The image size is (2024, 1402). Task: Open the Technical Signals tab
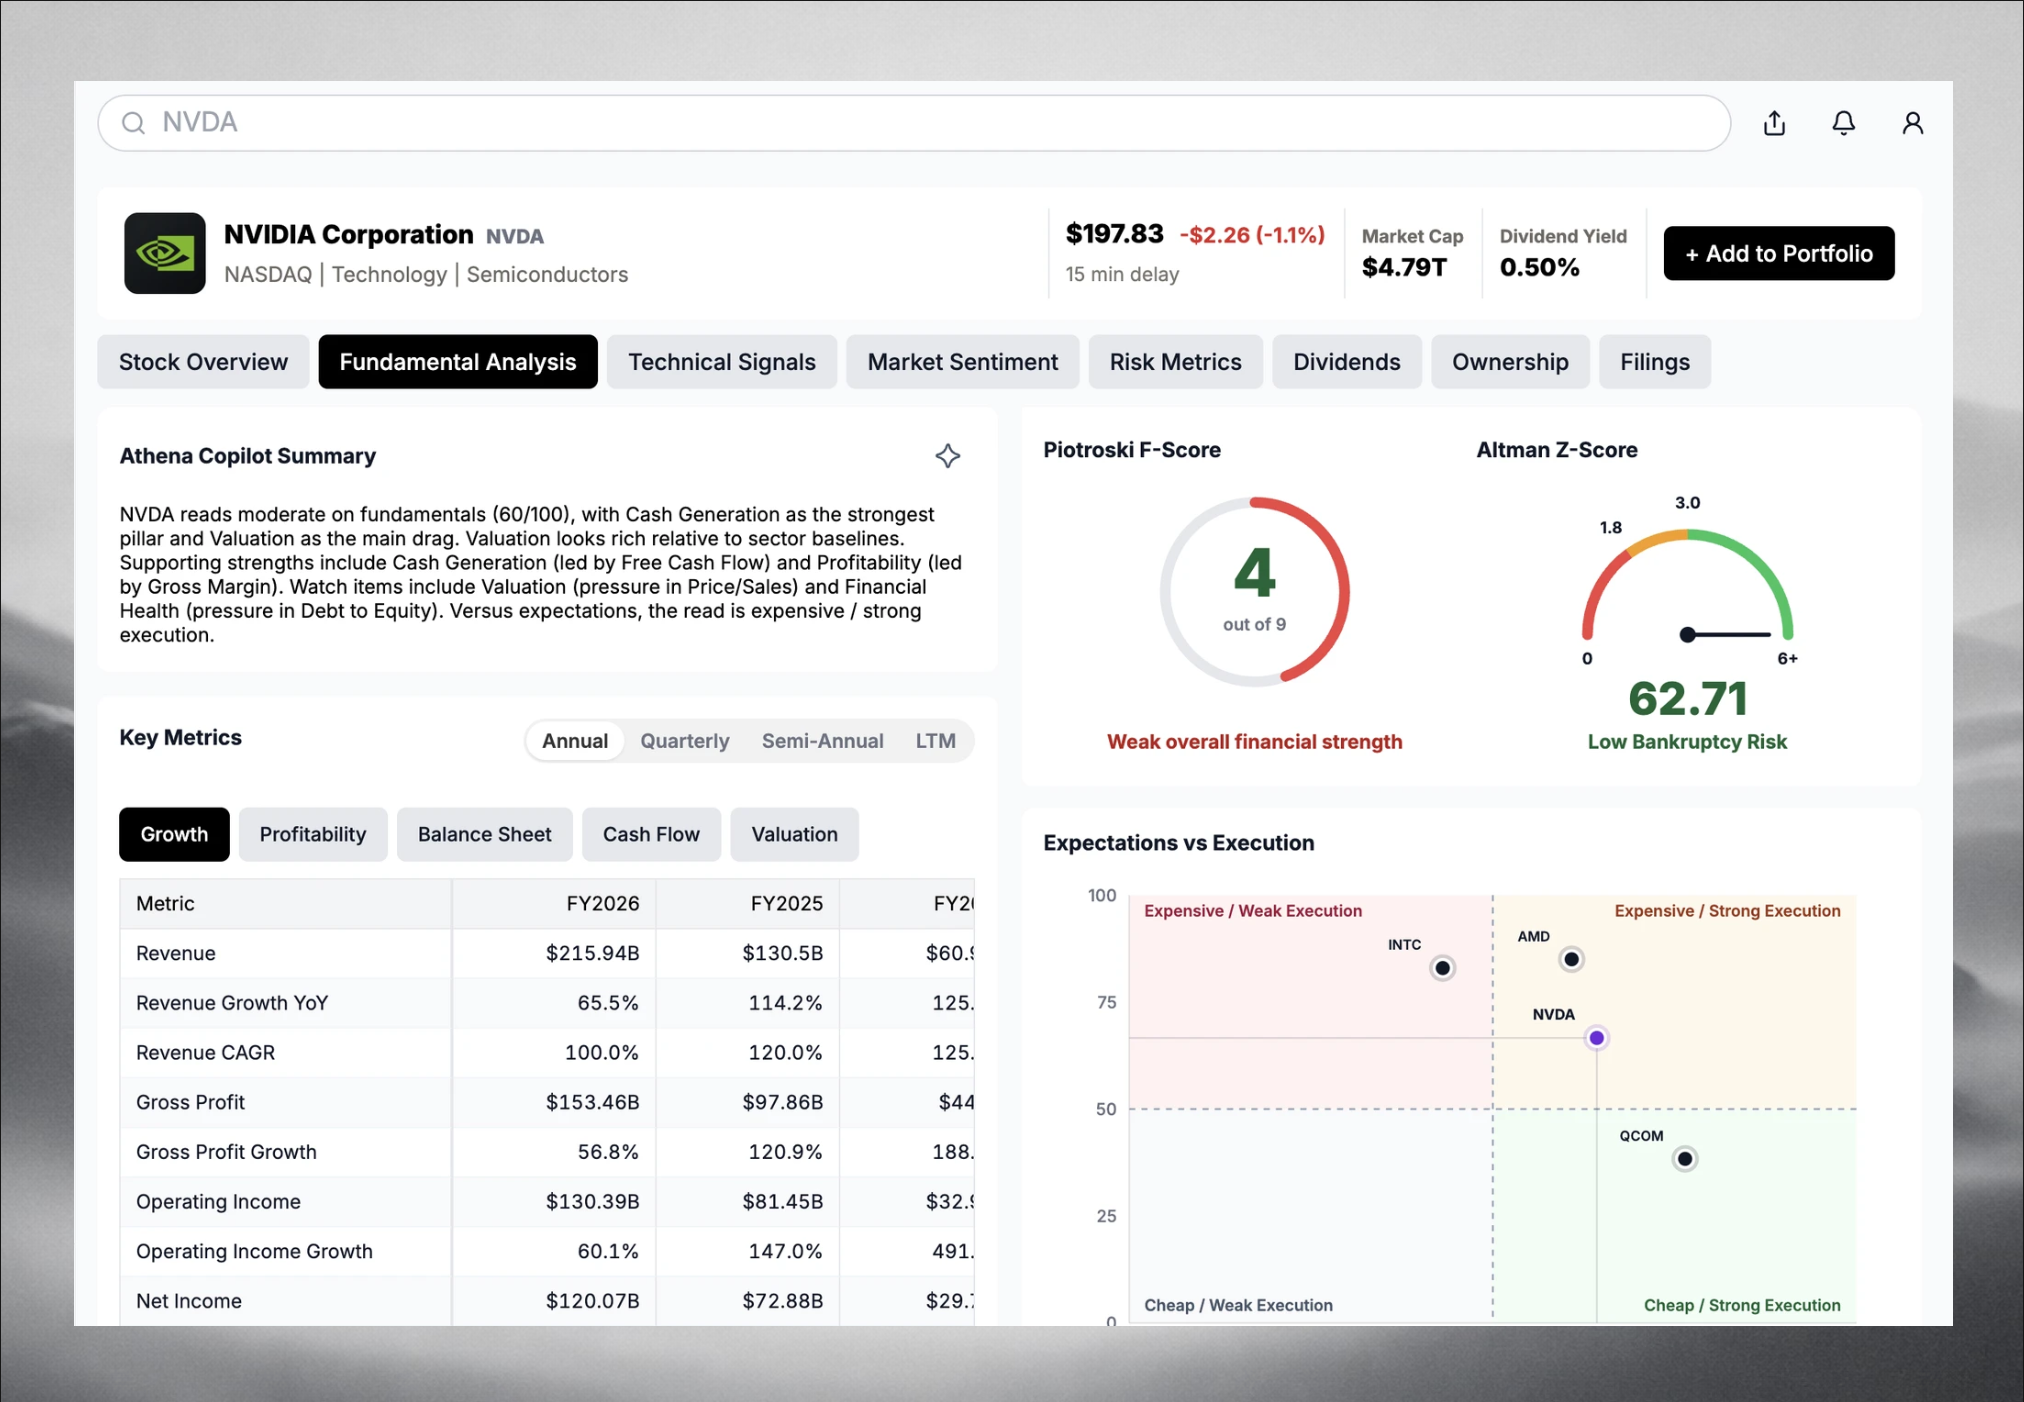[x=722, y=362]
